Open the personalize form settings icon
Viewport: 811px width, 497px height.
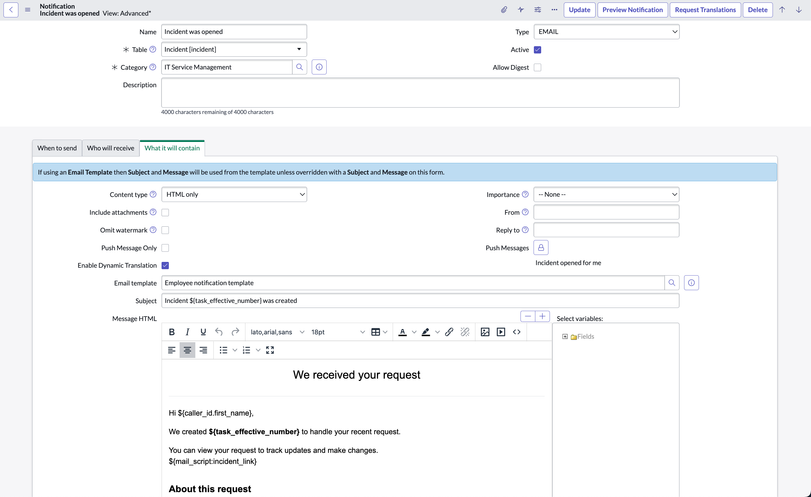(x=538, y=9)
